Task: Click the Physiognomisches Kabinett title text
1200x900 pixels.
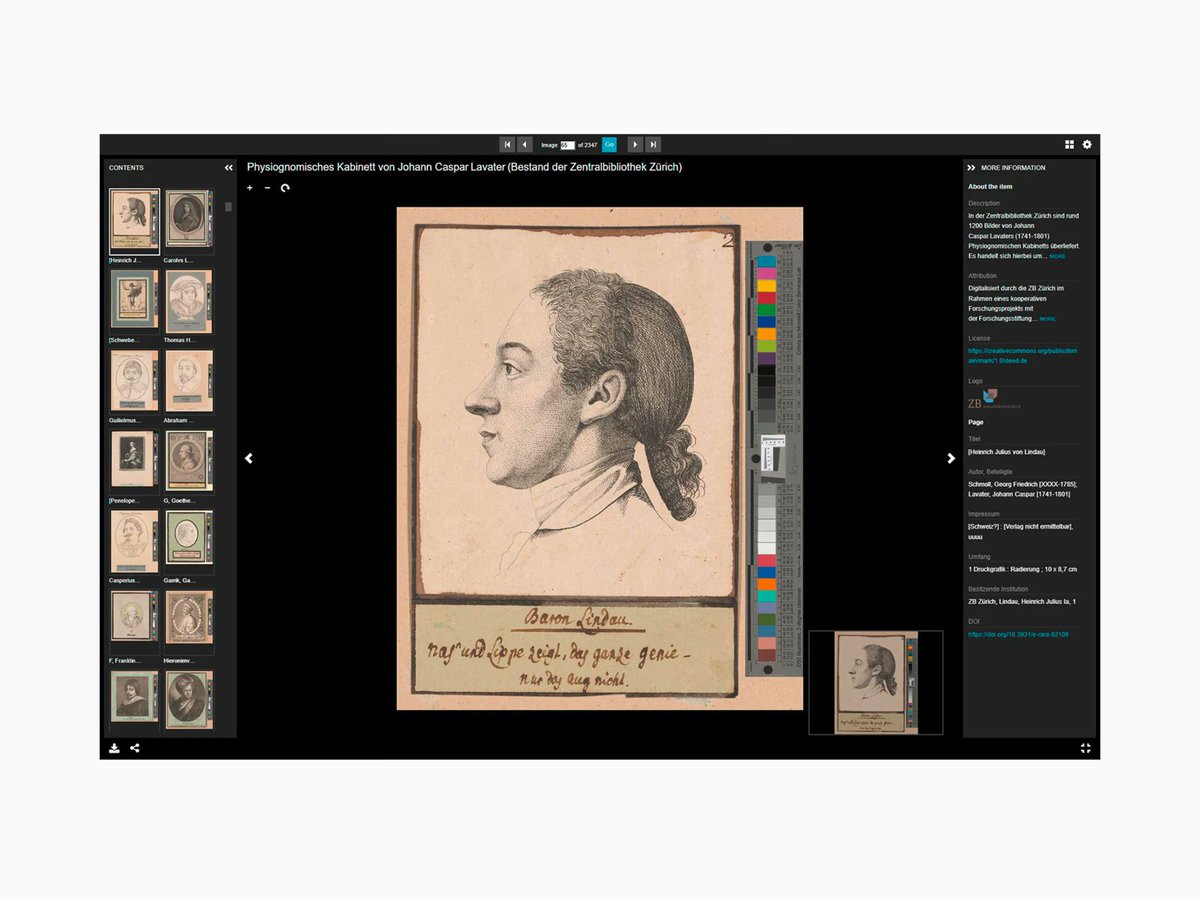Action: (x=464, y=167)
